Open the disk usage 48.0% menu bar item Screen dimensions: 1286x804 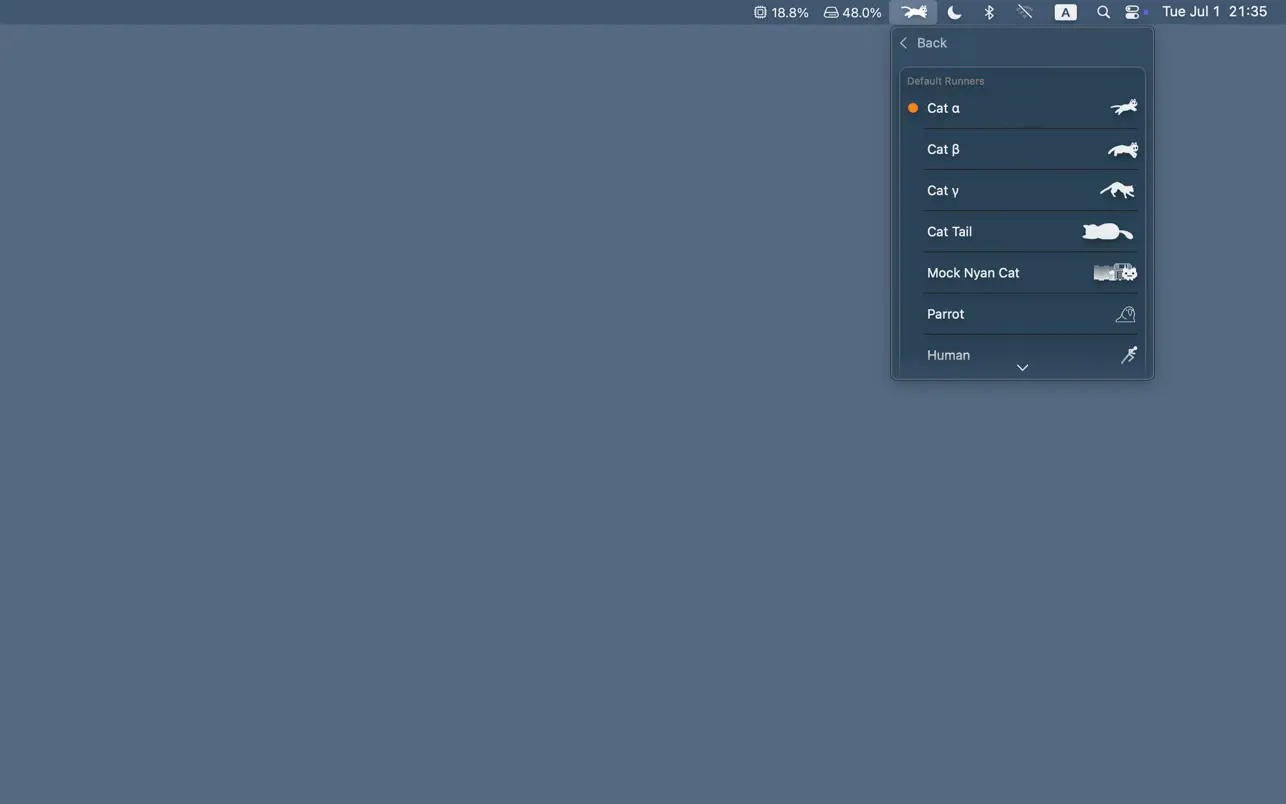(x=852, y=12)
